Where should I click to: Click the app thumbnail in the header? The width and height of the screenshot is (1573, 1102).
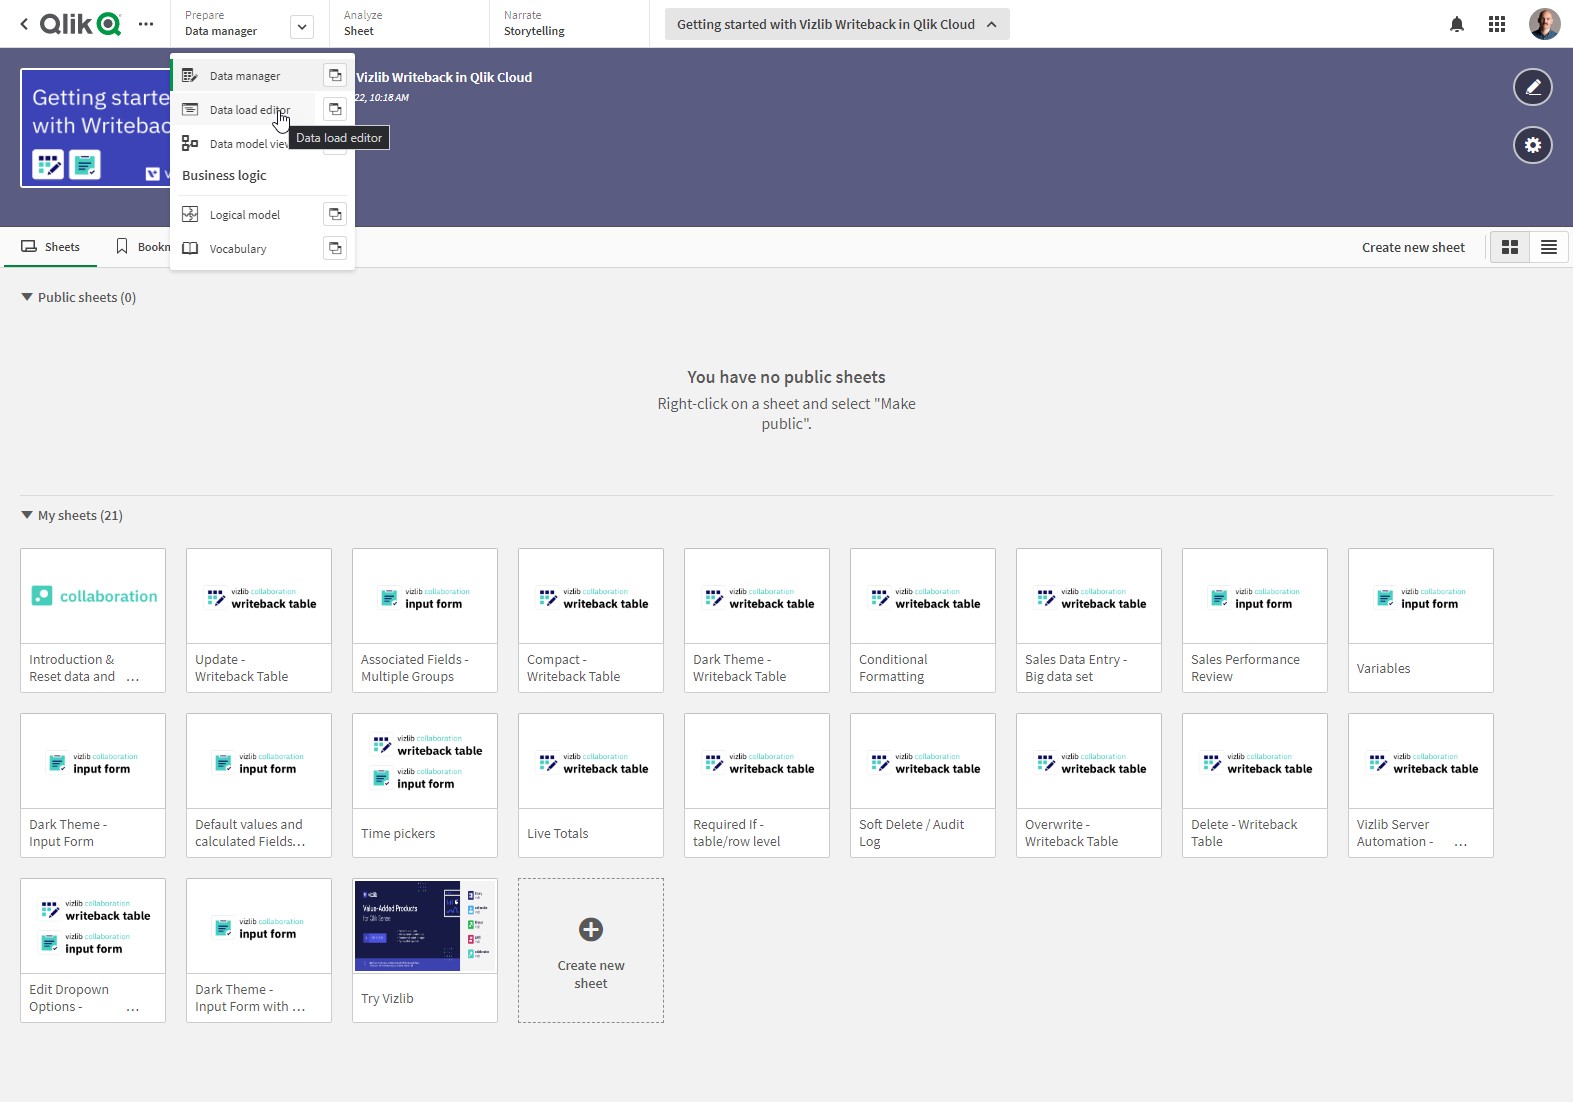coord(96,128)
